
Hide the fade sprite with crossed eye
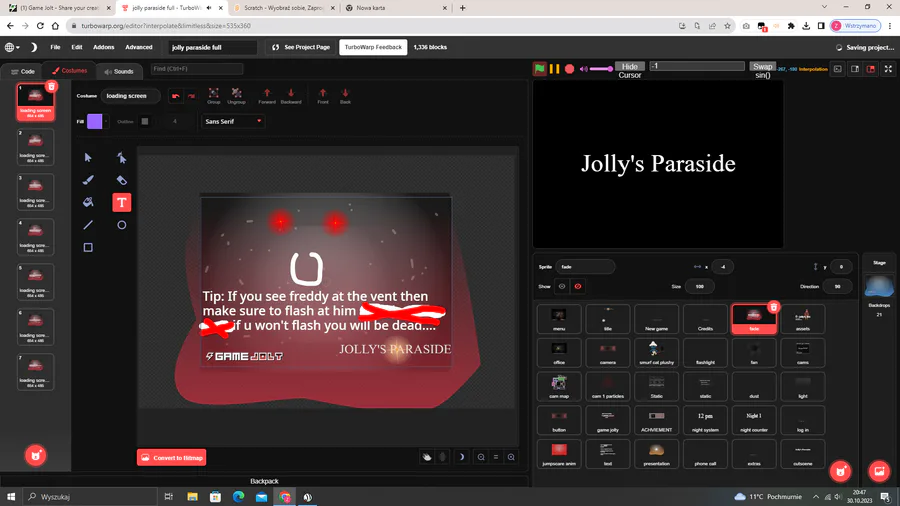(x=578, y=286)
